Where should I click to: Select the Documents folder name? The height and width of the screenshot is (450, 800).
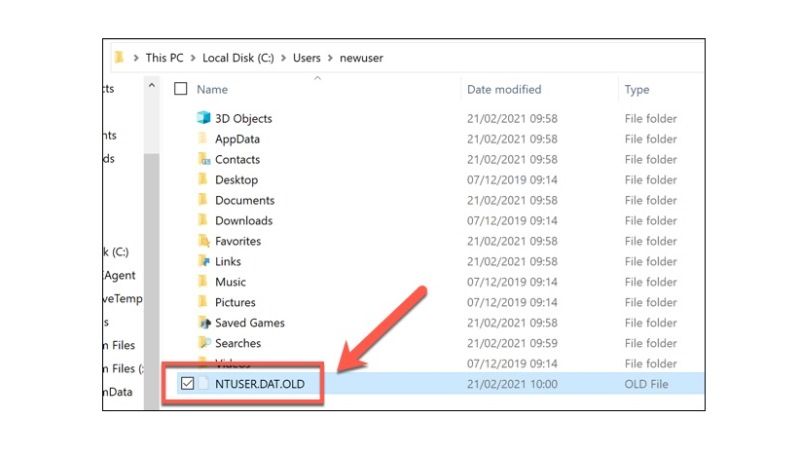(x=244, y=200)
